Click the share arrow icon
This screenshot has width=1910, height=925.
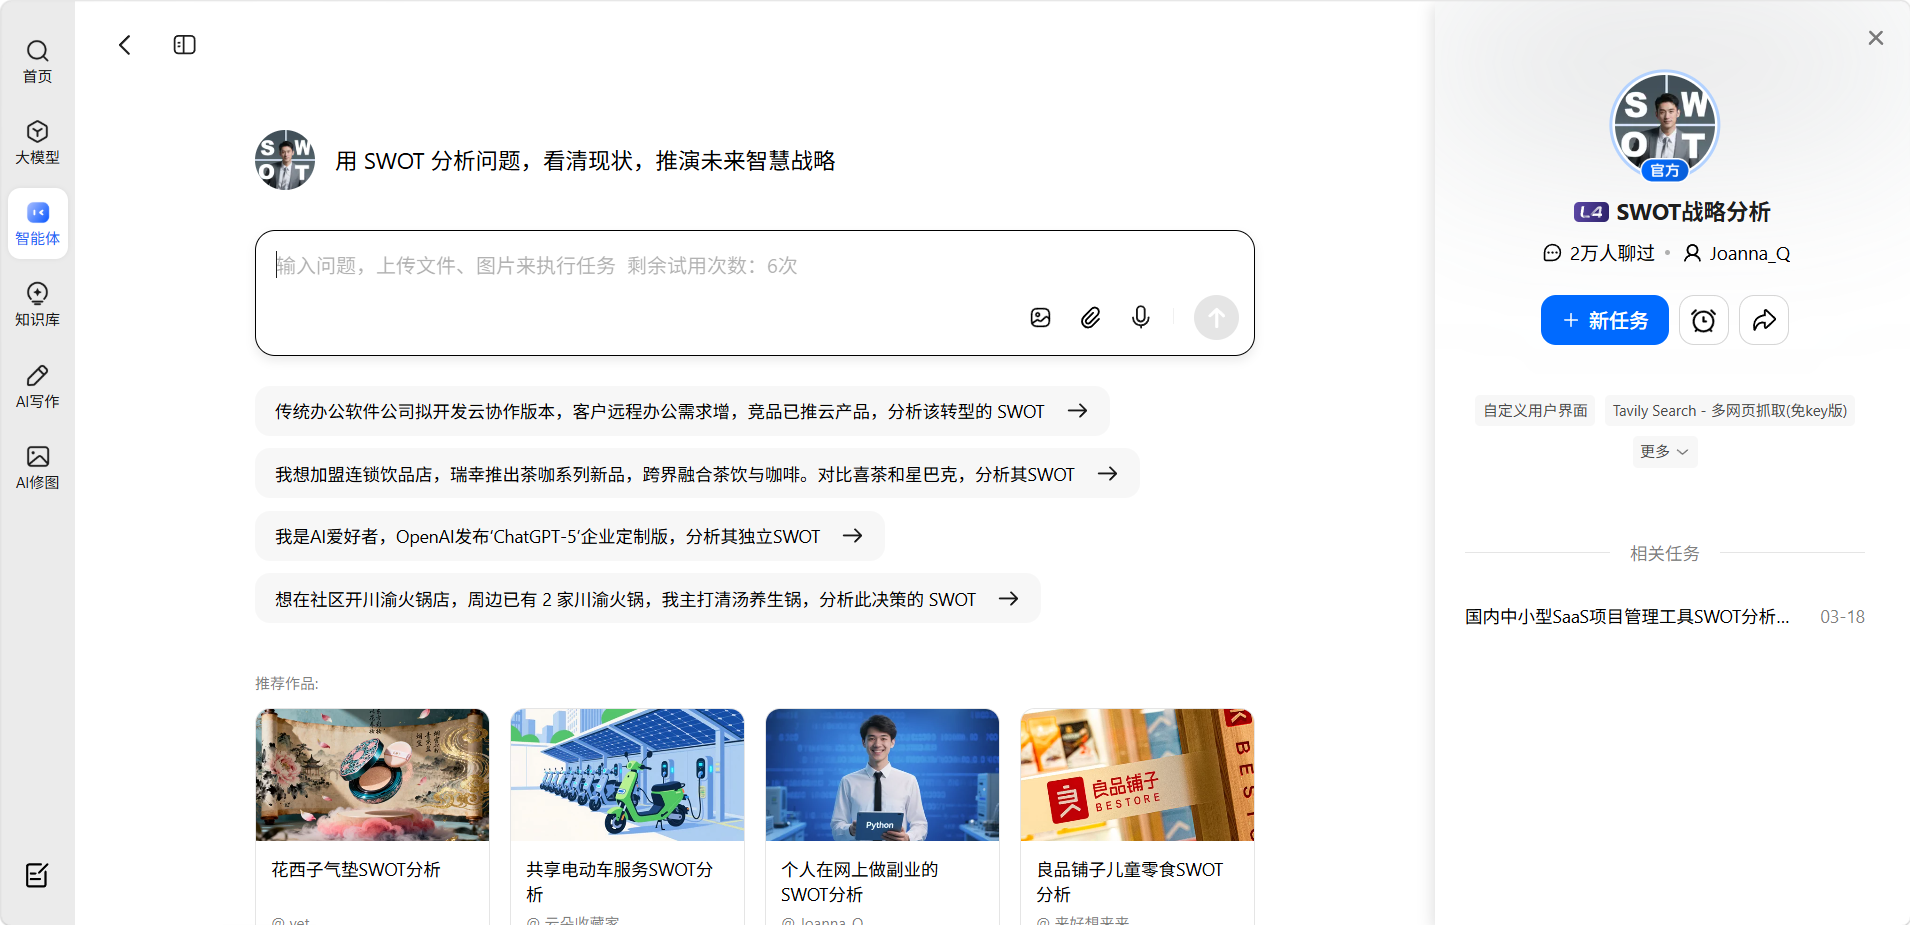coord(1763,320)
